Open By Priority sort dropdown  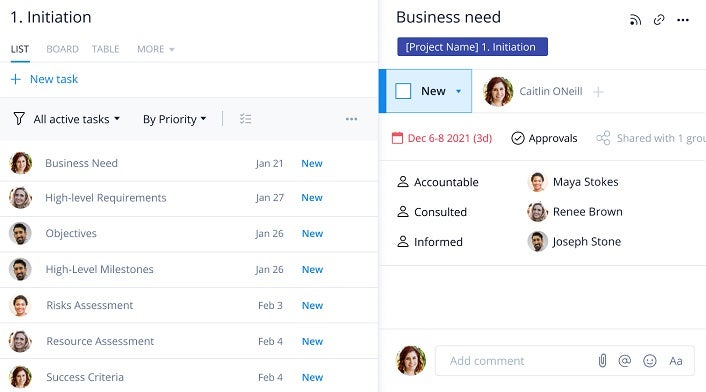coord(174,119)
